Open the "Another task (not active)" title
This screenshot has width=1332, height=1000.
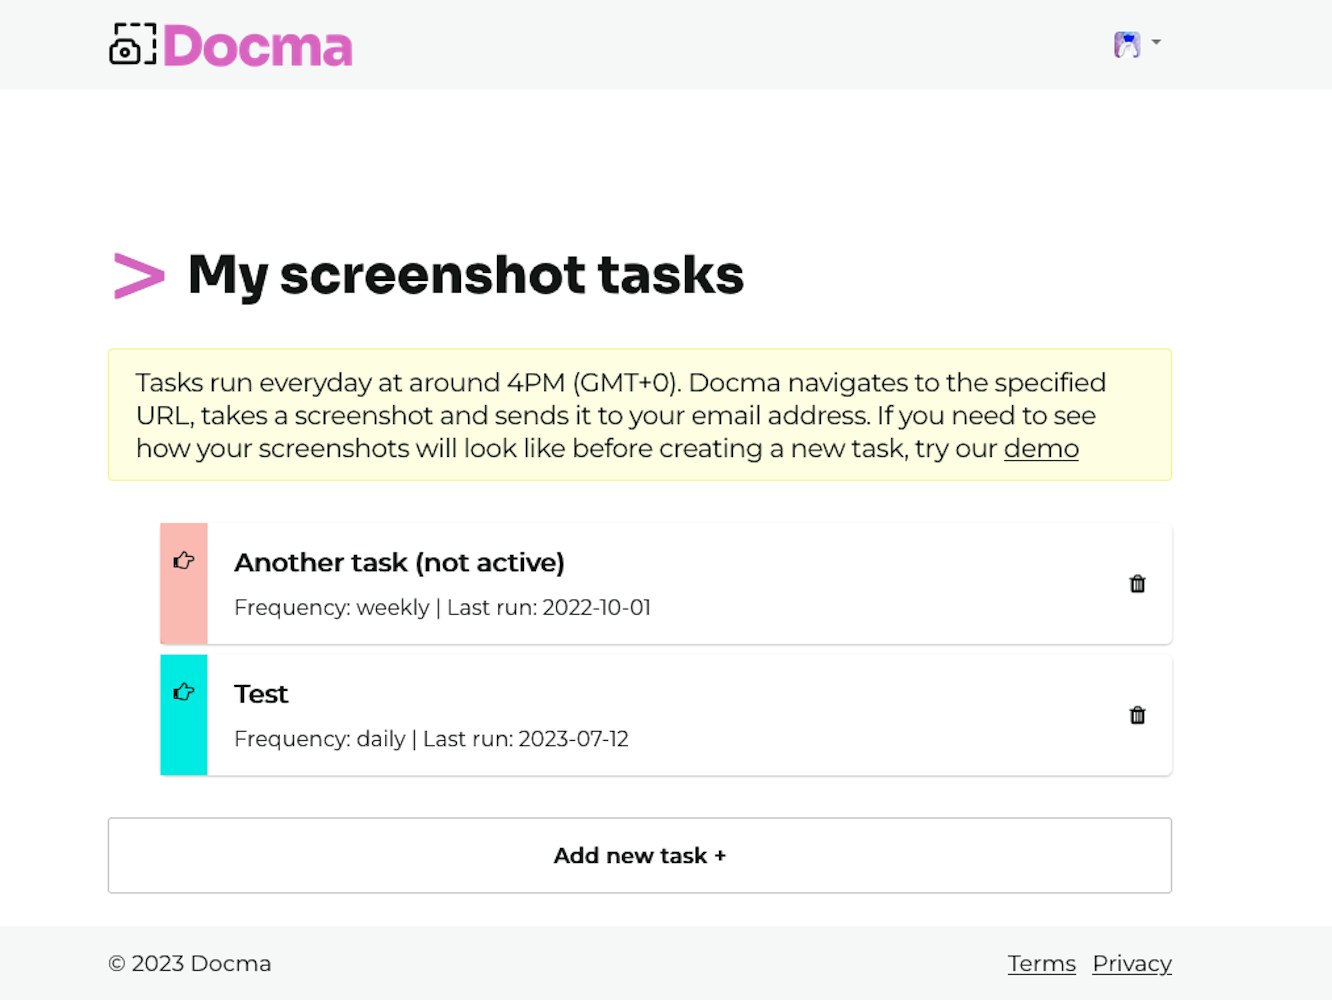click(399, 563)
